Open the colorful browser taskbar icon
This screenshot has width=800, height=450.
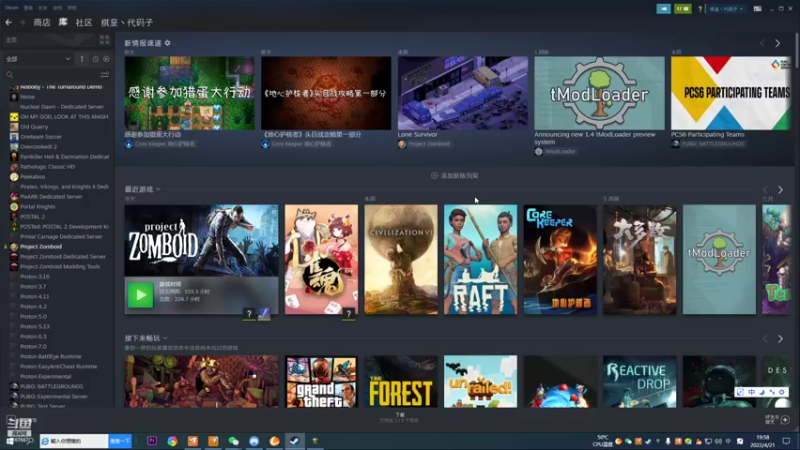pos(172,441)
